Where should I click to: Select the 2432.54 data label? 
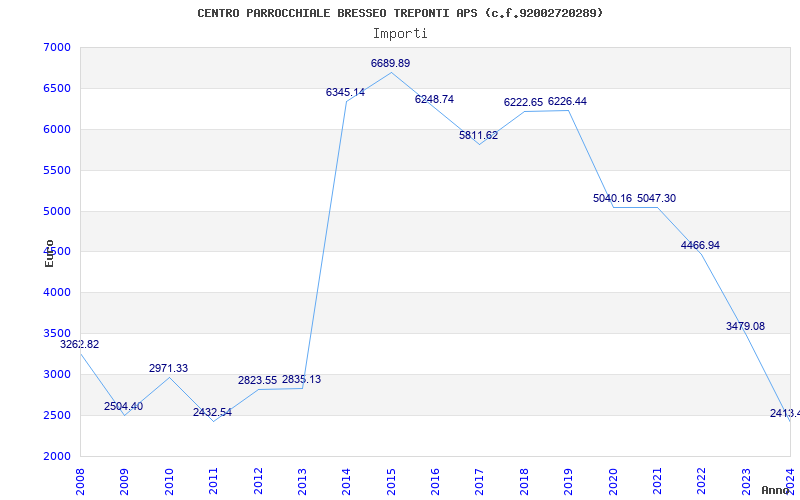(212, 412)
